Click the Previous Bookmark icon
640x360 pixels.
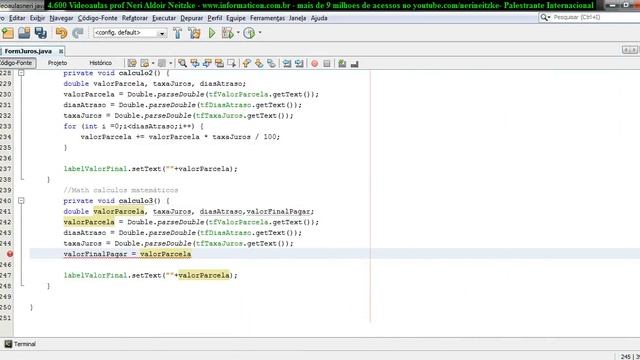click(247, 63)
